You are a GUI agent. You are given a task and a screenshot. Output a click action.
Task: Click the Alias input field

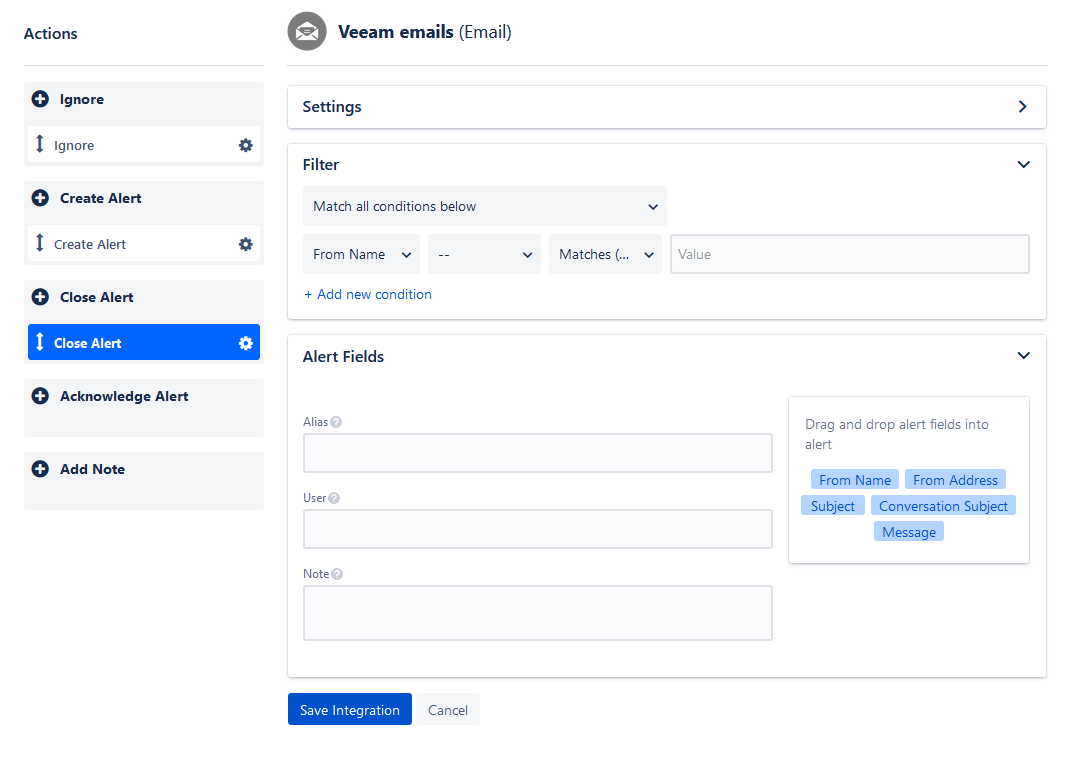pyautogui.click(x=538, y=453)
